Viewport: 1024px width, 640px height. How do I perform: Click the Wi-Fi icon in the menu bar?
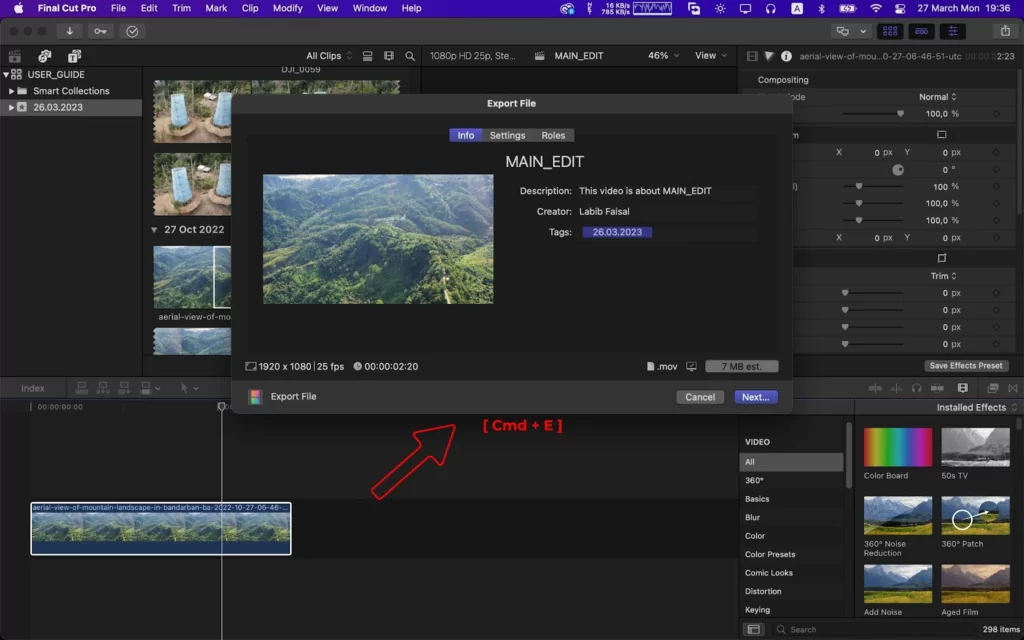pos(876,8)
